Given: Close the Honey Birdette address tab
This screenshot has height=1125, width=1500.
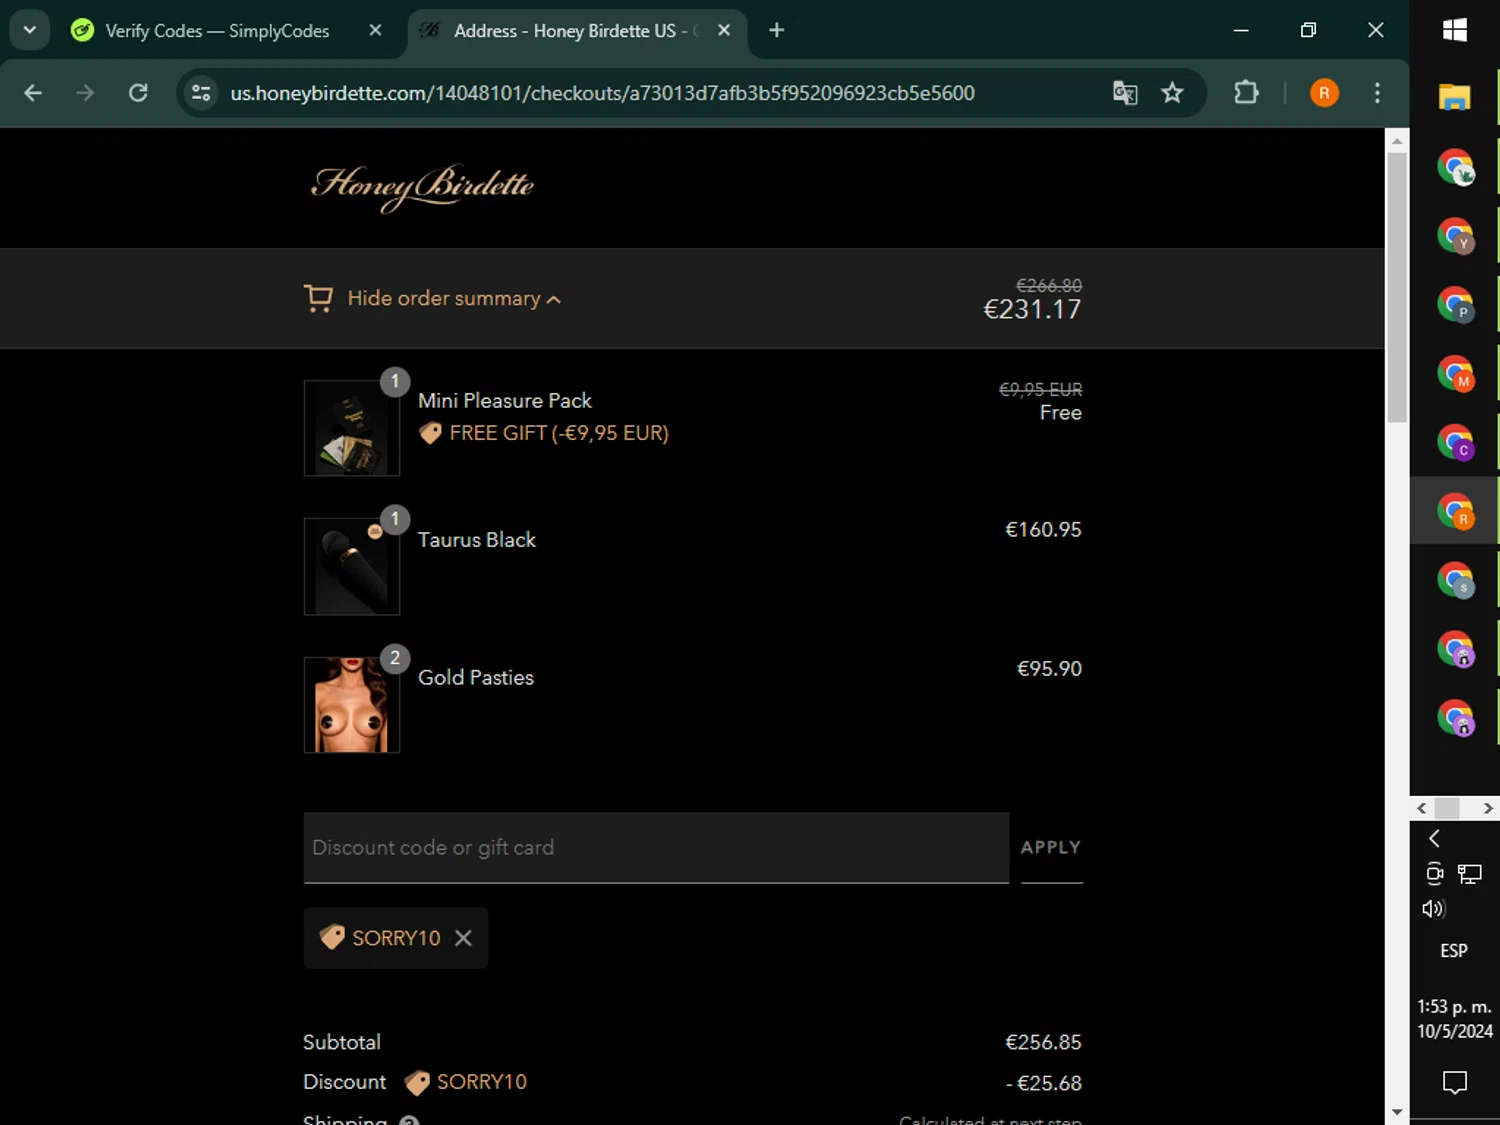Looking at the screenshot, I should point(724,31).
